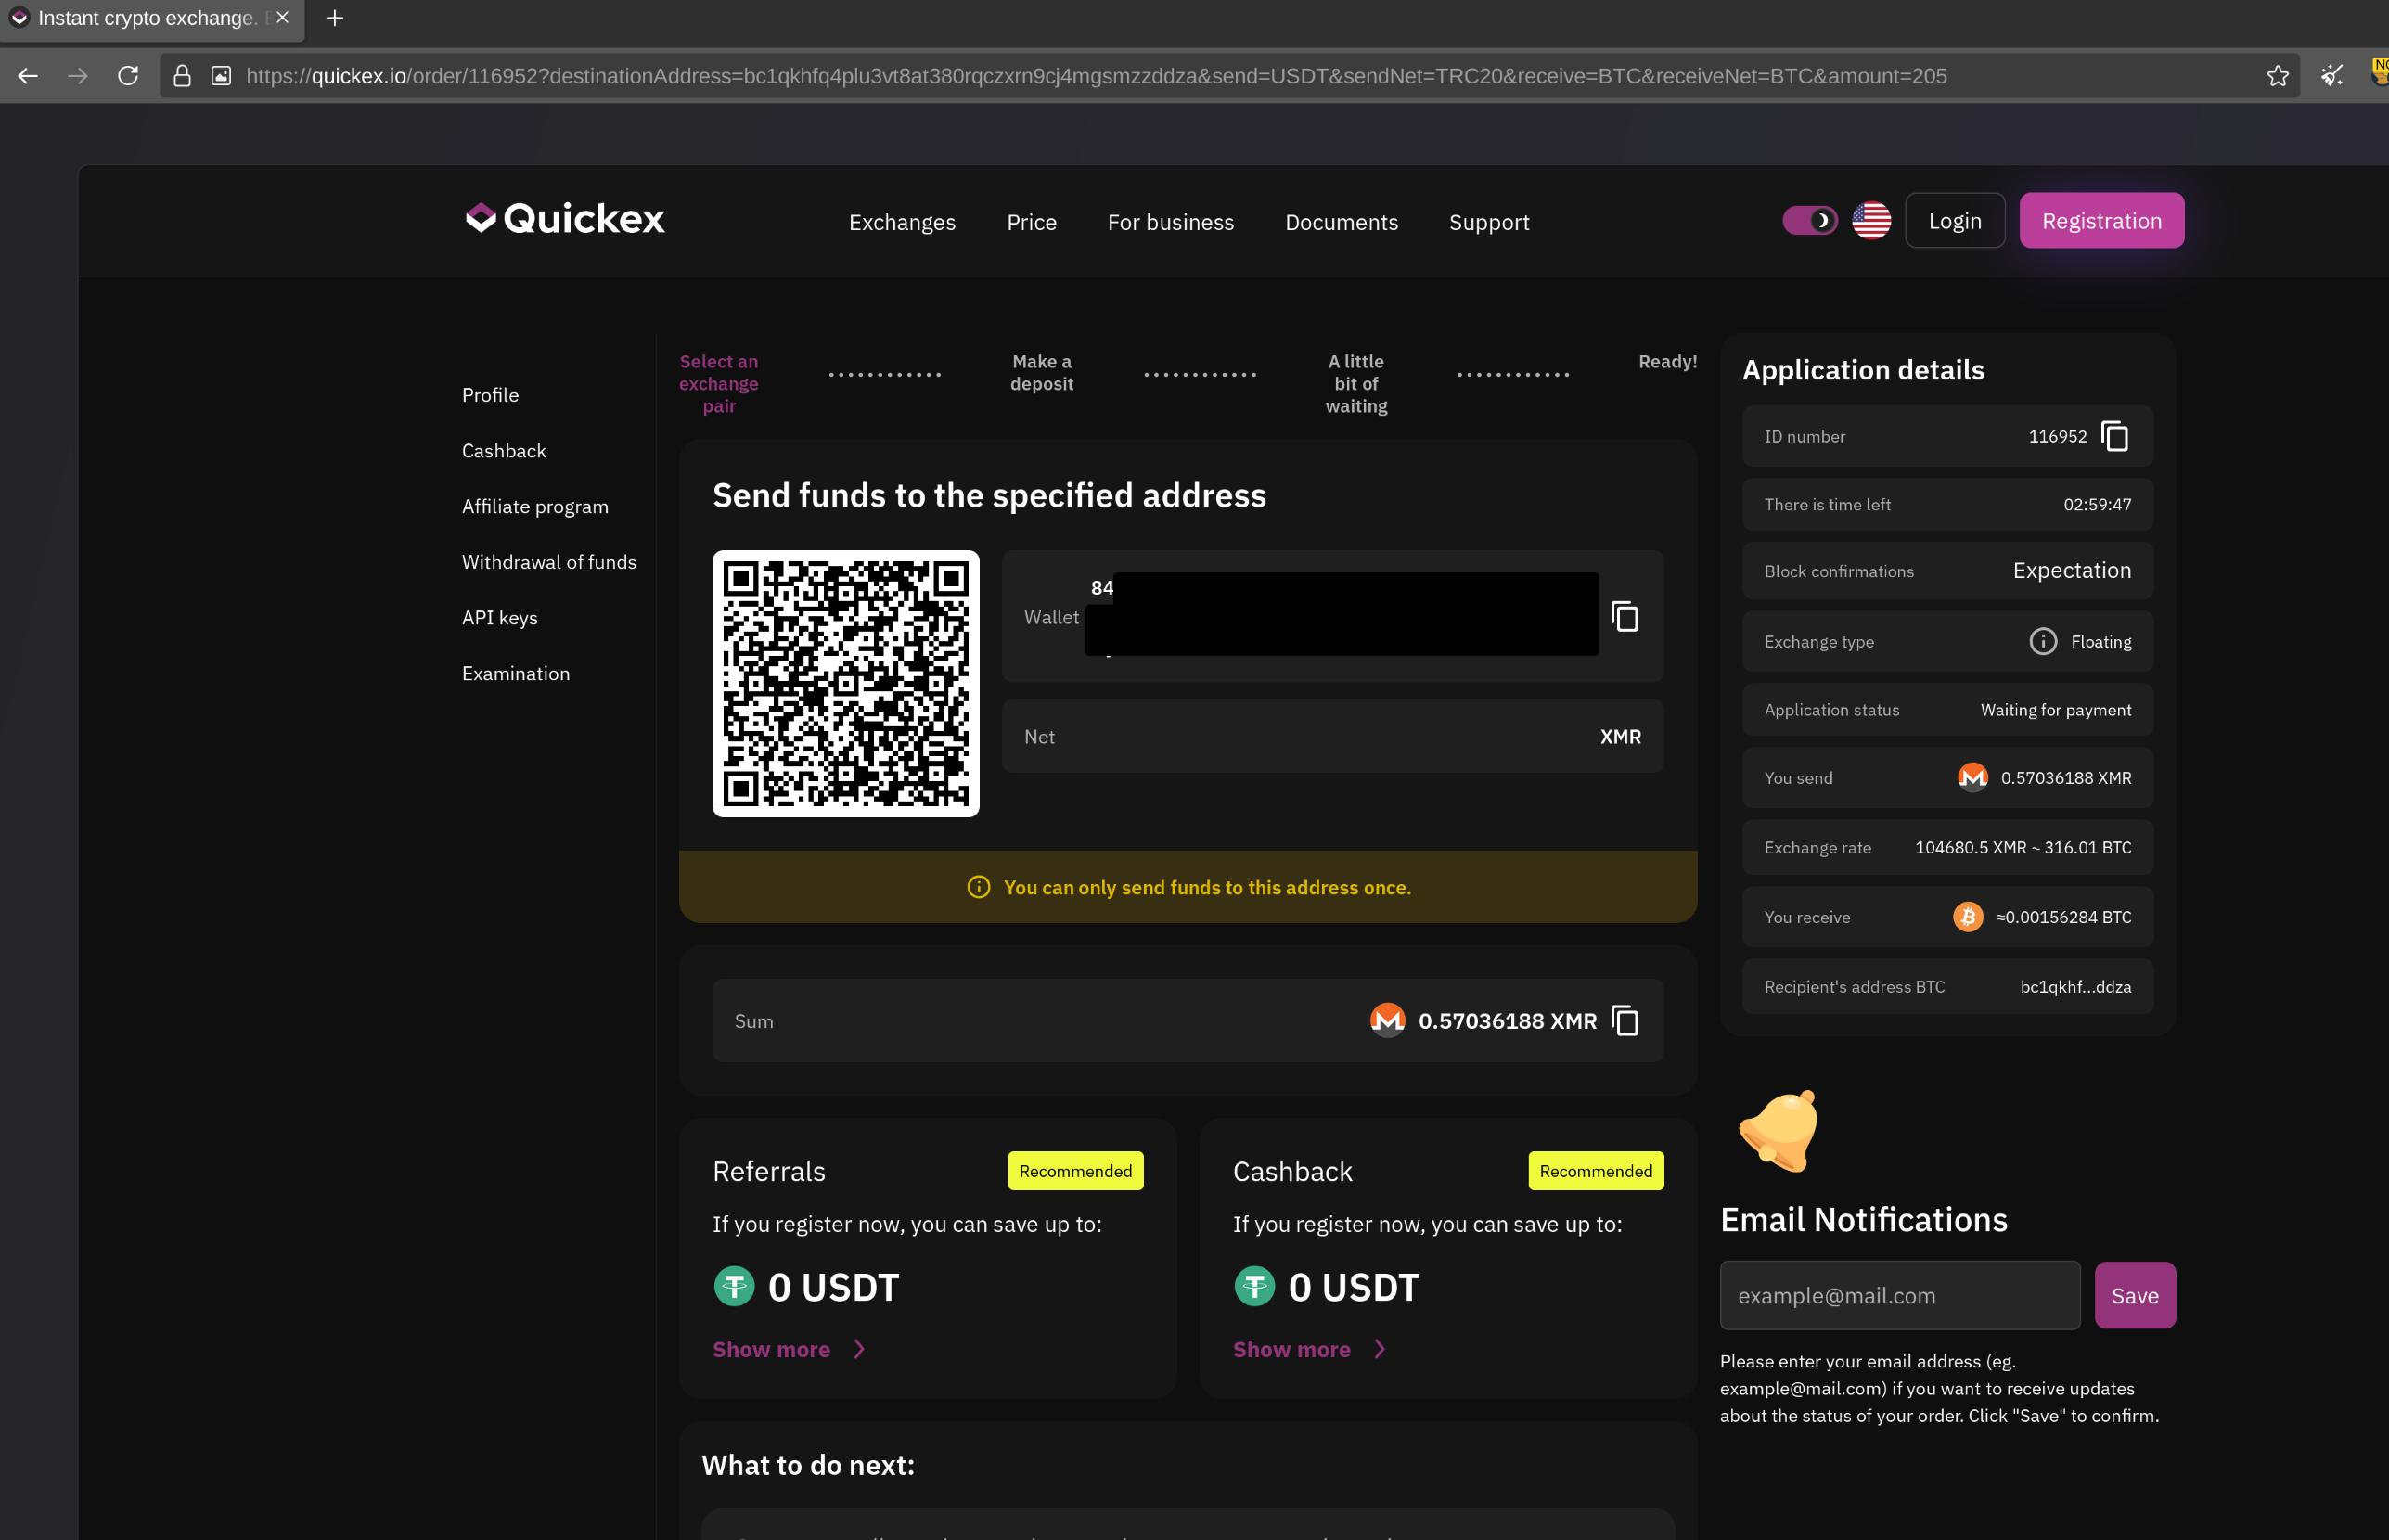Open the Price menu item
Viewport: 2389px width, 1540px height.
1031,222
